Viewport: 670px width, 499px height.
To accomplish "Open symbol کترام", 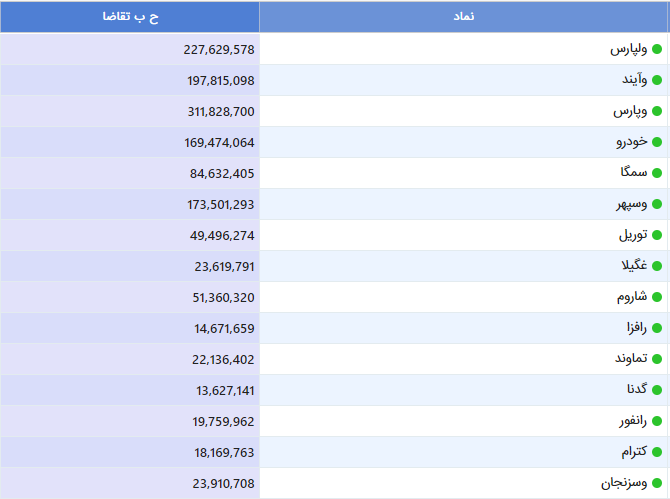I will [635, 452].
